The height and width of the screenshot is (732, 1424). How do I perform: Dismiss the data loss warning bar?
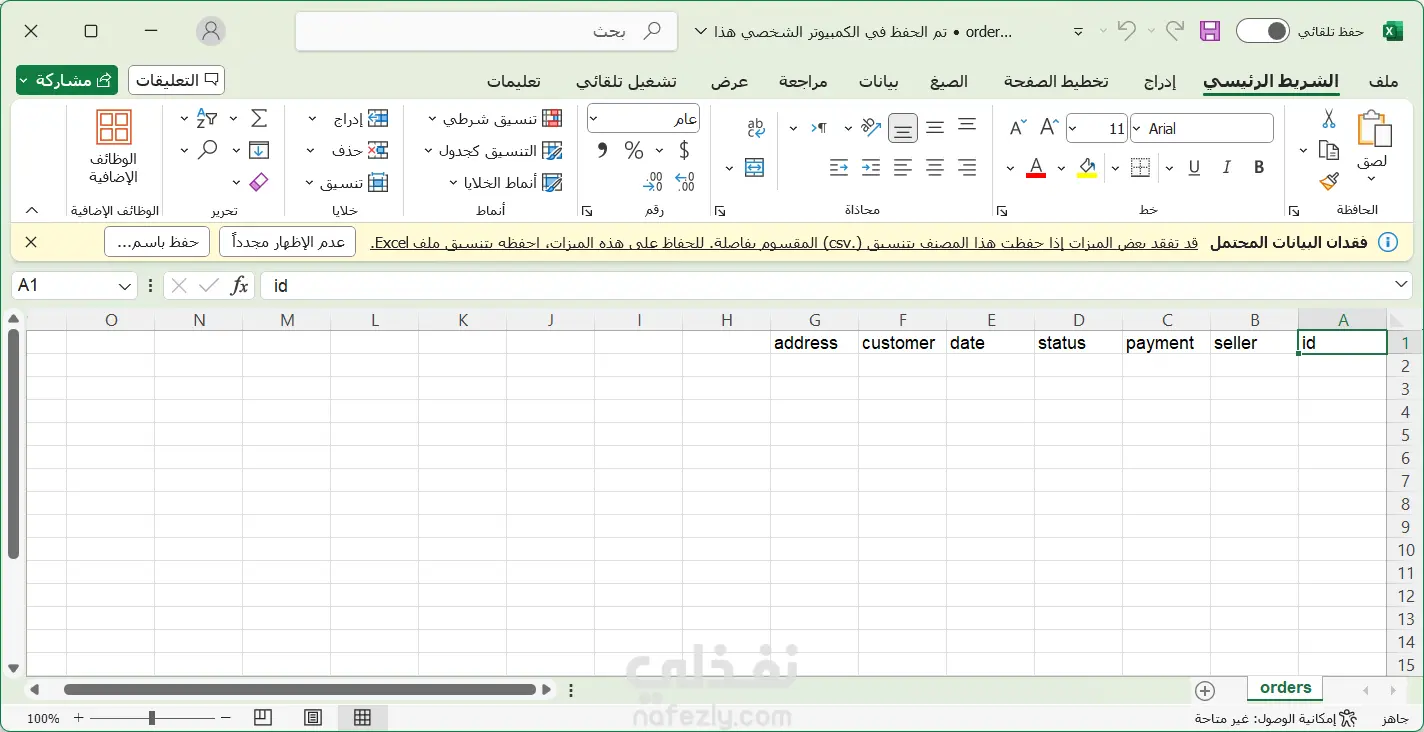pyautogui.click(x=31, y=242)
